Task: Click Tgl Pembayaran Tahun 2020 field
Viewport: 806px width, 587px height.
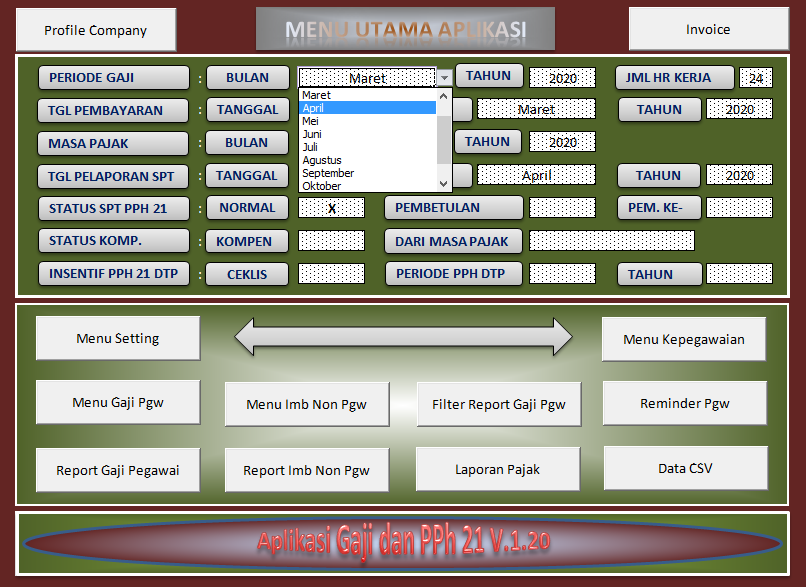Action: tap(739, 109)
